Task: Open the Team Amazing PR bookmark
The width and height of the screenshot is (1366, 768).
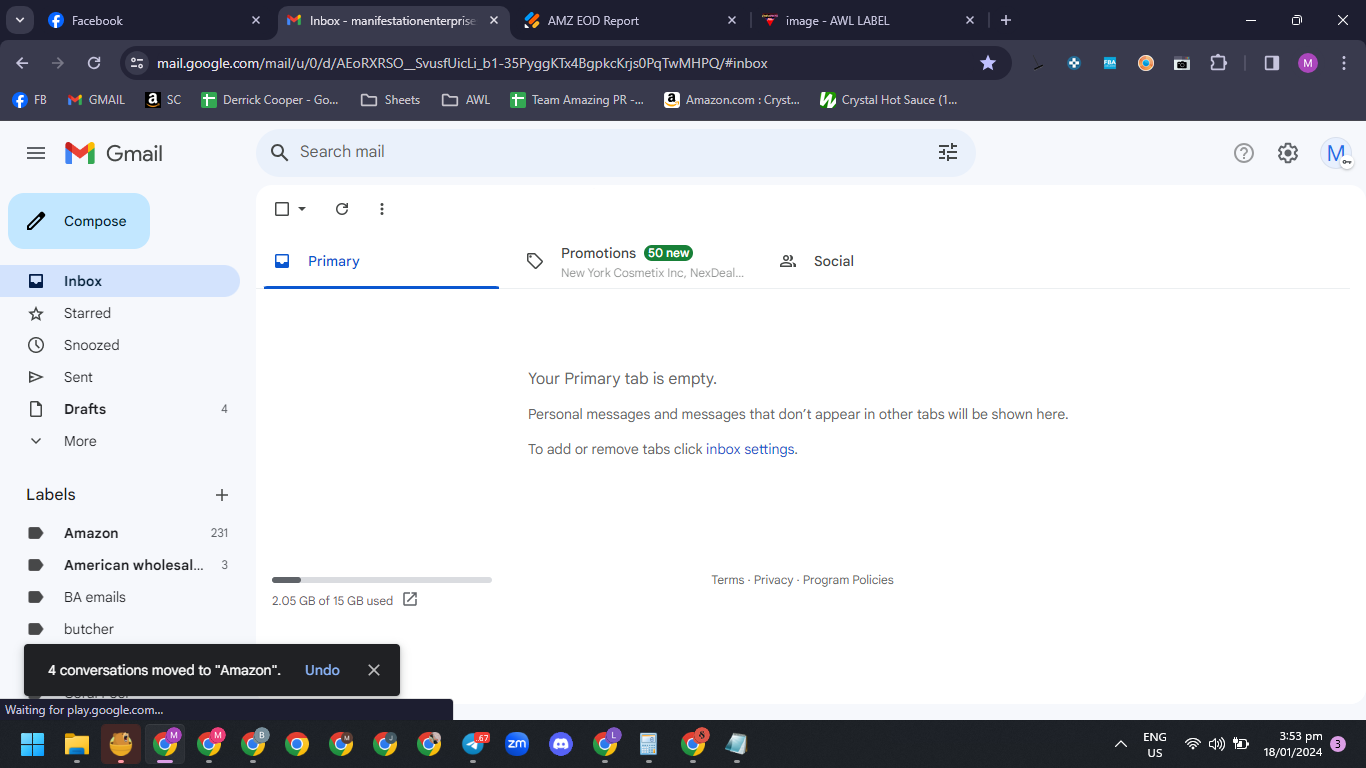Action: click(577, 100)
